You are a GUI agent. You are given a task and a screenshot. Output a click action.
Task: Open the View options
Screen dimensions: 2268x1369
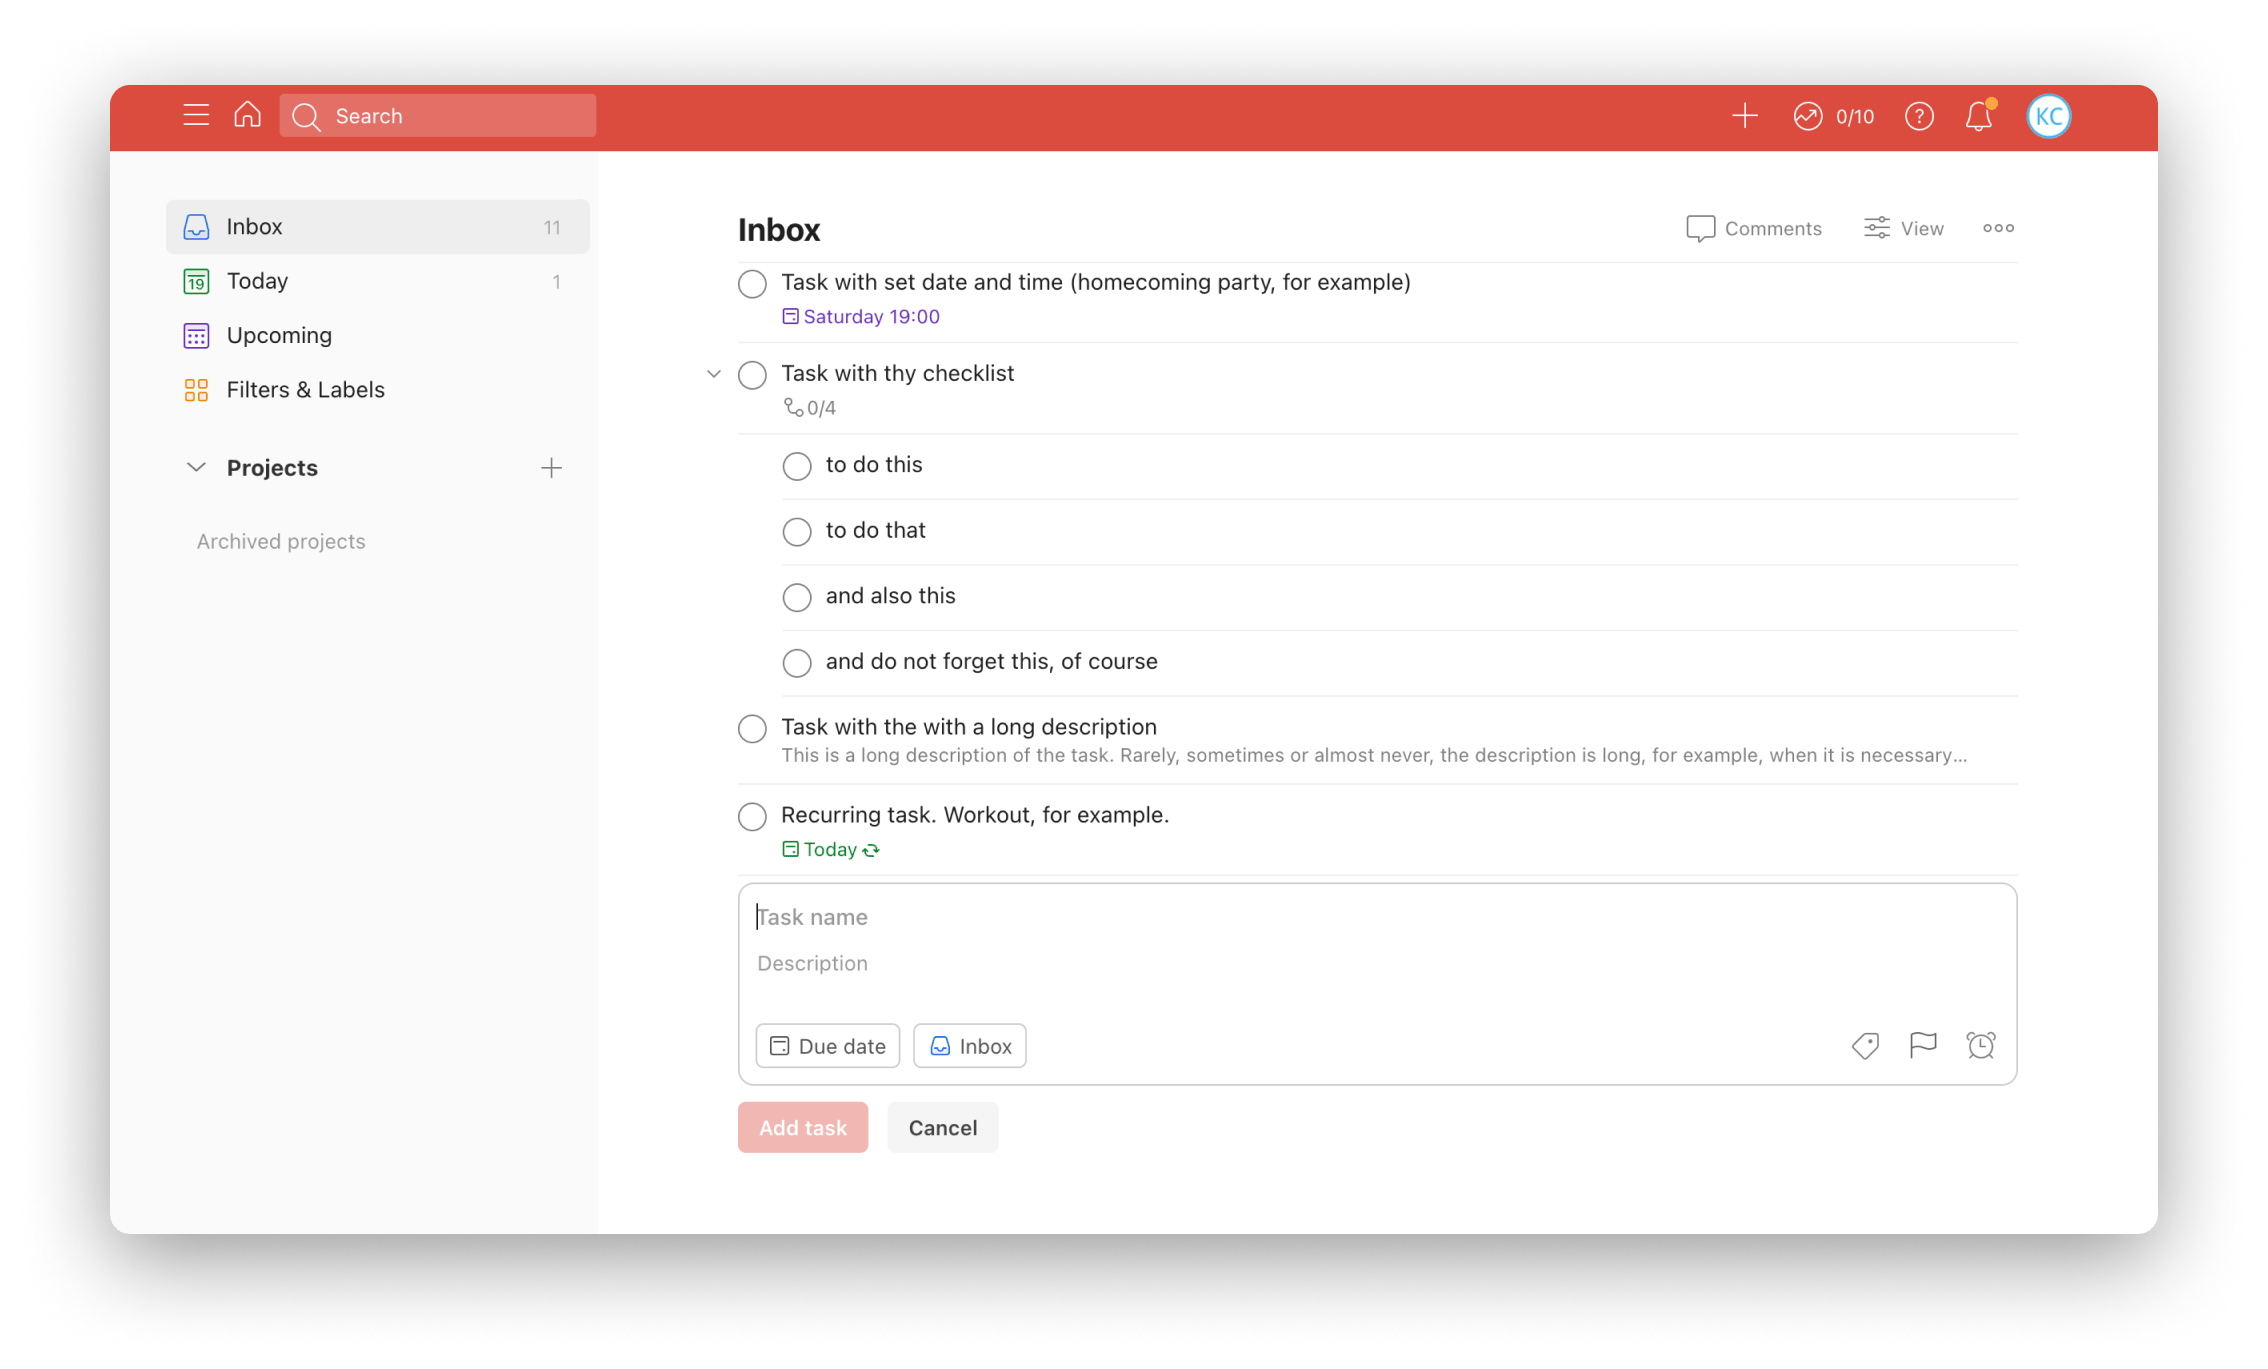pyautogui.click(x=1904, y=228)
